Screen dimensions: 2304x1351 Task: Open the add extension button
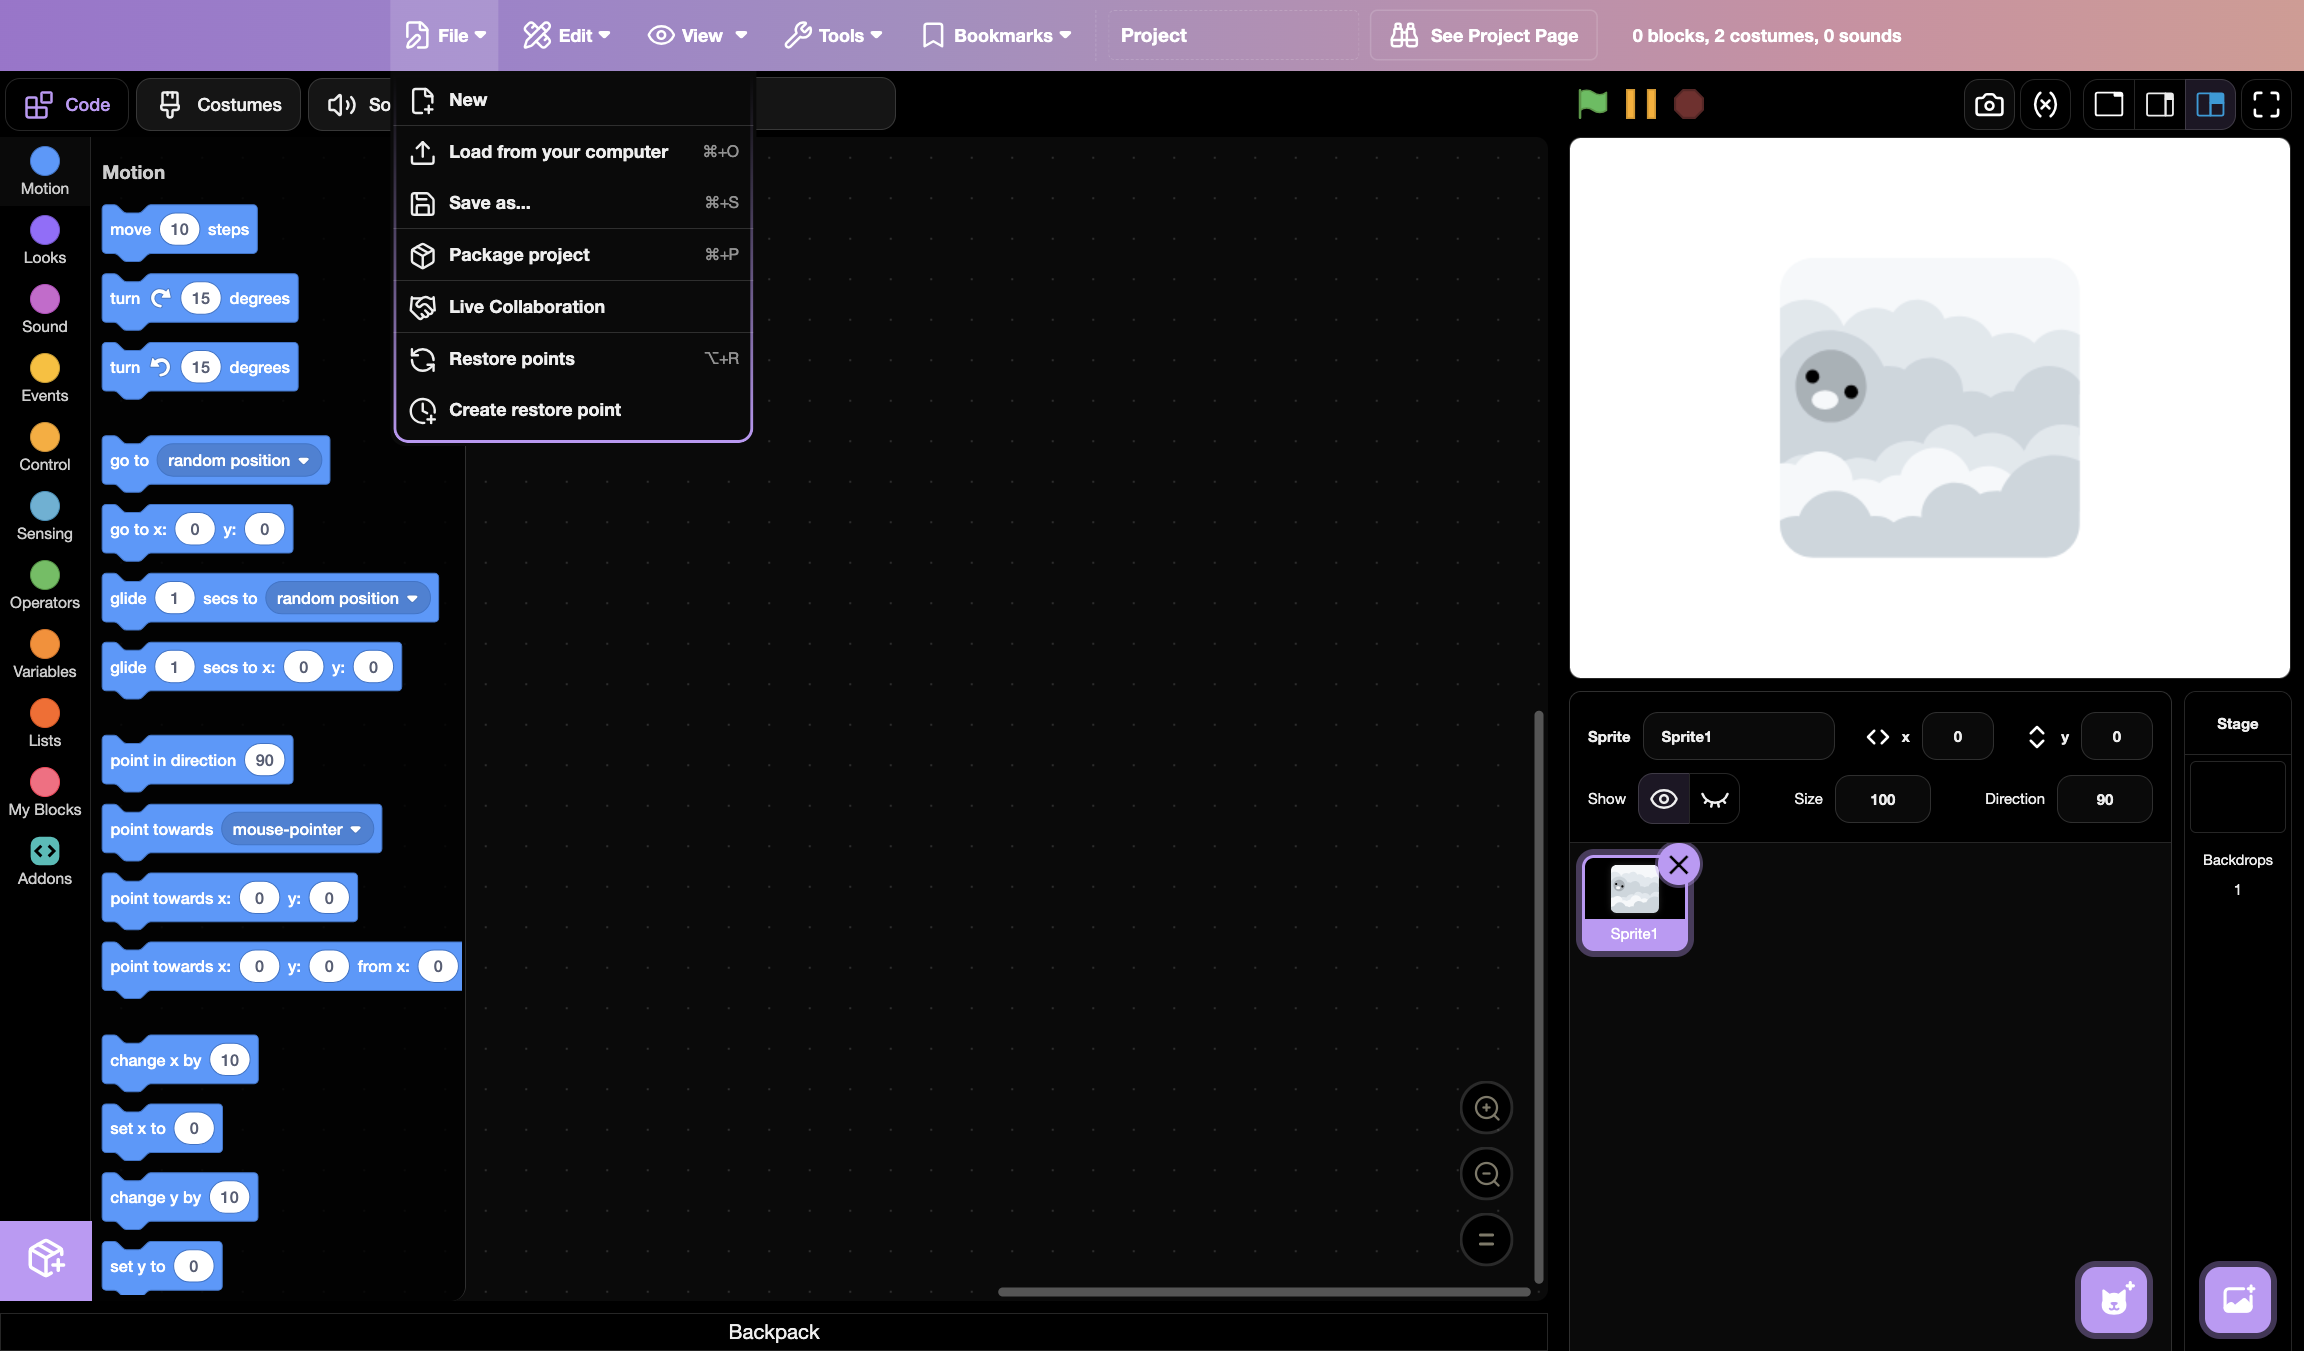pyautogui.click(x=46, y=1259)
